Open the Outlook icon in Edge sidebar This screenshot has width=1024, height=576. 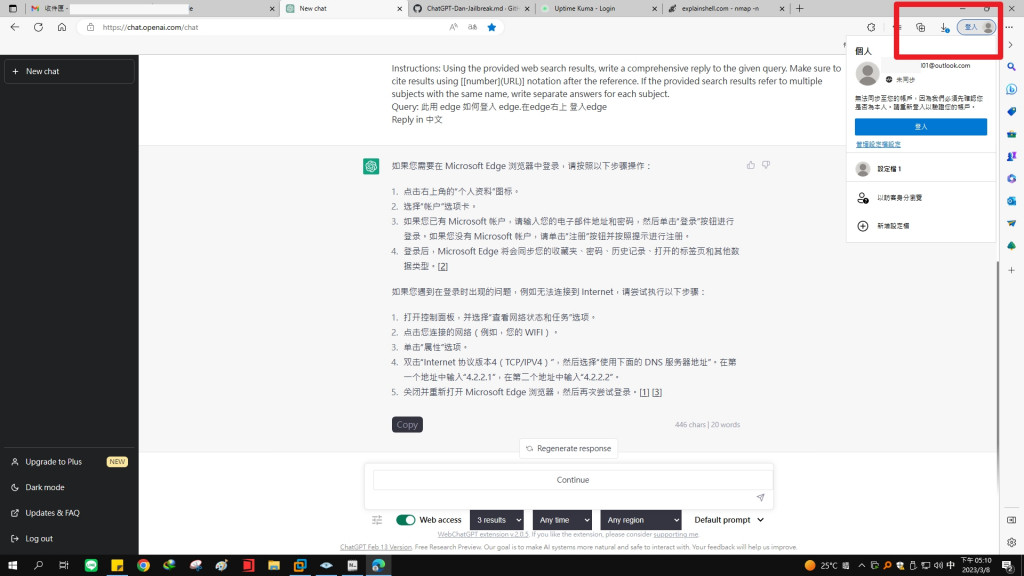pos(1012,201)
